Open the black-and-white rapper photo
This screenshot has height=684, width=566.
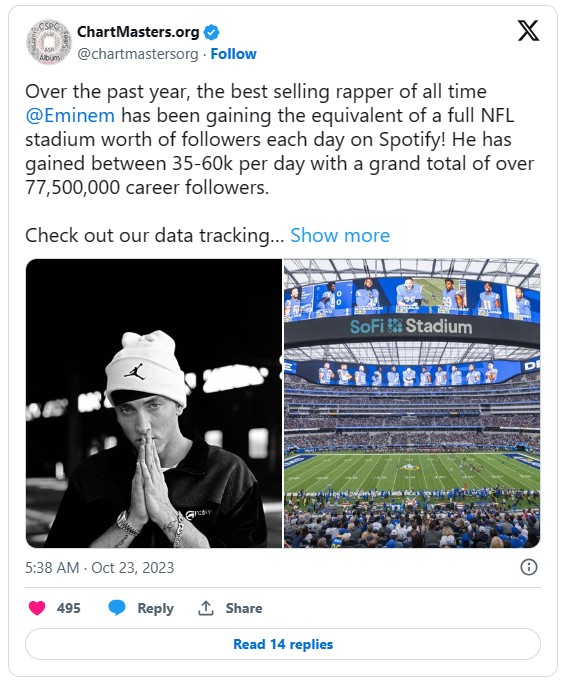tap(154, 404)
